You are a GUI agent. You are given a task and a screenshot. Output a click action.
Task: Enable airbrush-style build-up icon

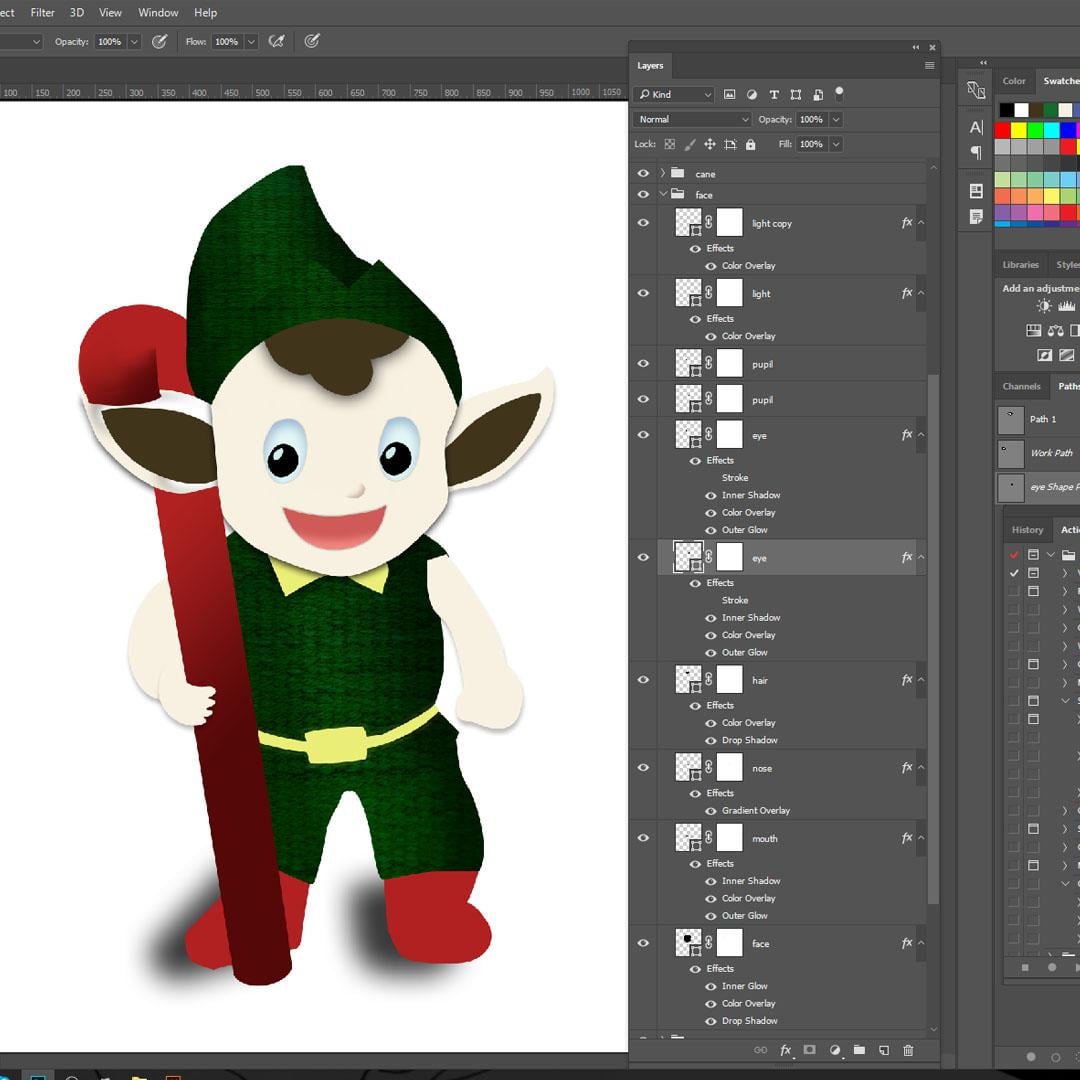276,41
